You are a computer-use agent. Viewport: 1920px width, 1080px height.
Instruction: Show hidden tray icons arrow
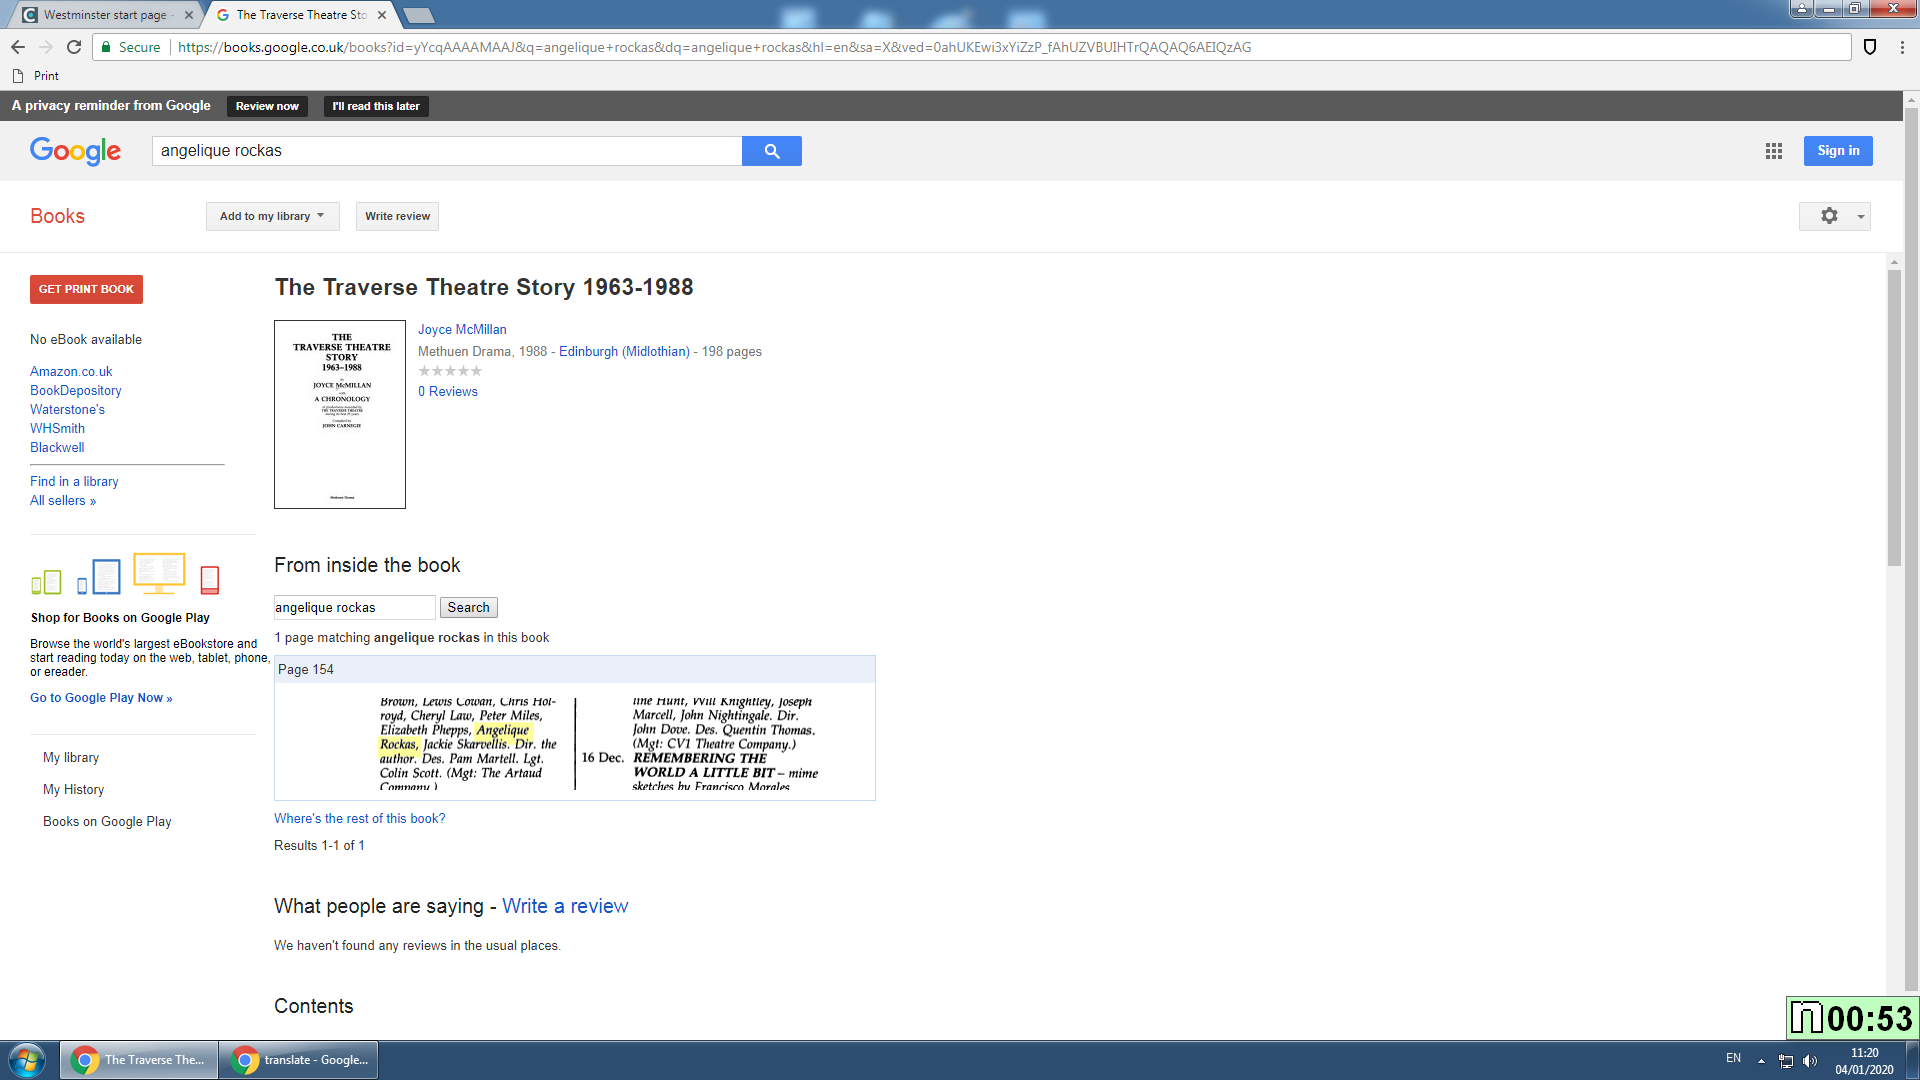[1761, 1061]
